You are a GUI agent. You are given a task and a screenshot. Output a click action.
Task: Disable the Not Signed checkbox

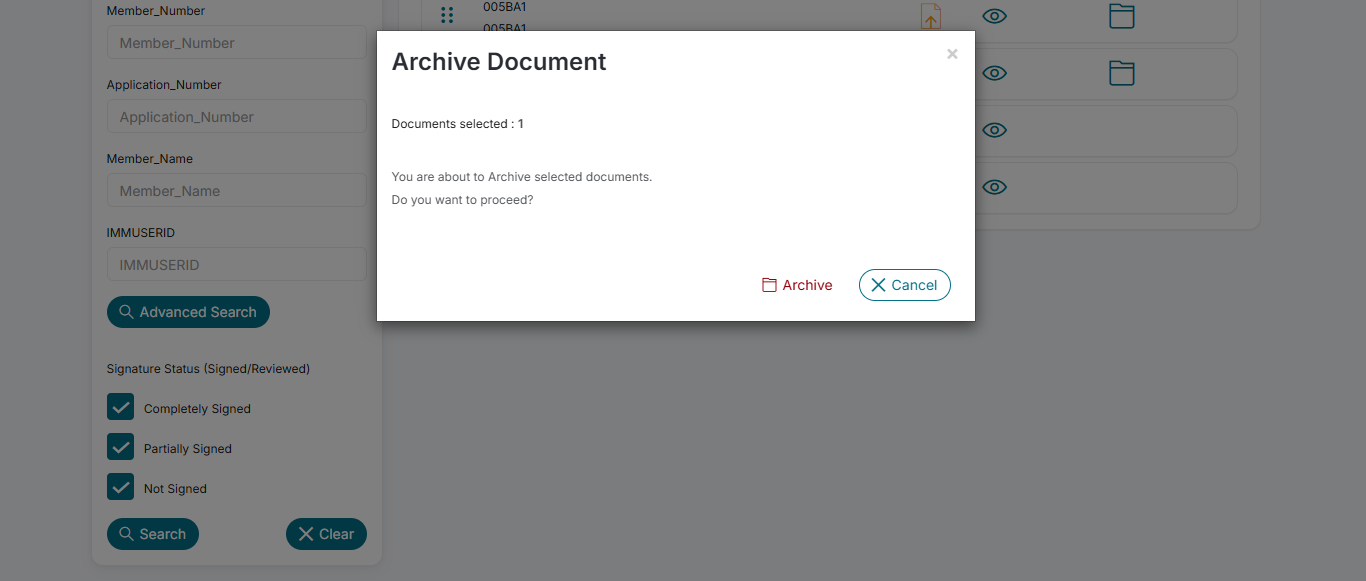(x=120, y=487)
